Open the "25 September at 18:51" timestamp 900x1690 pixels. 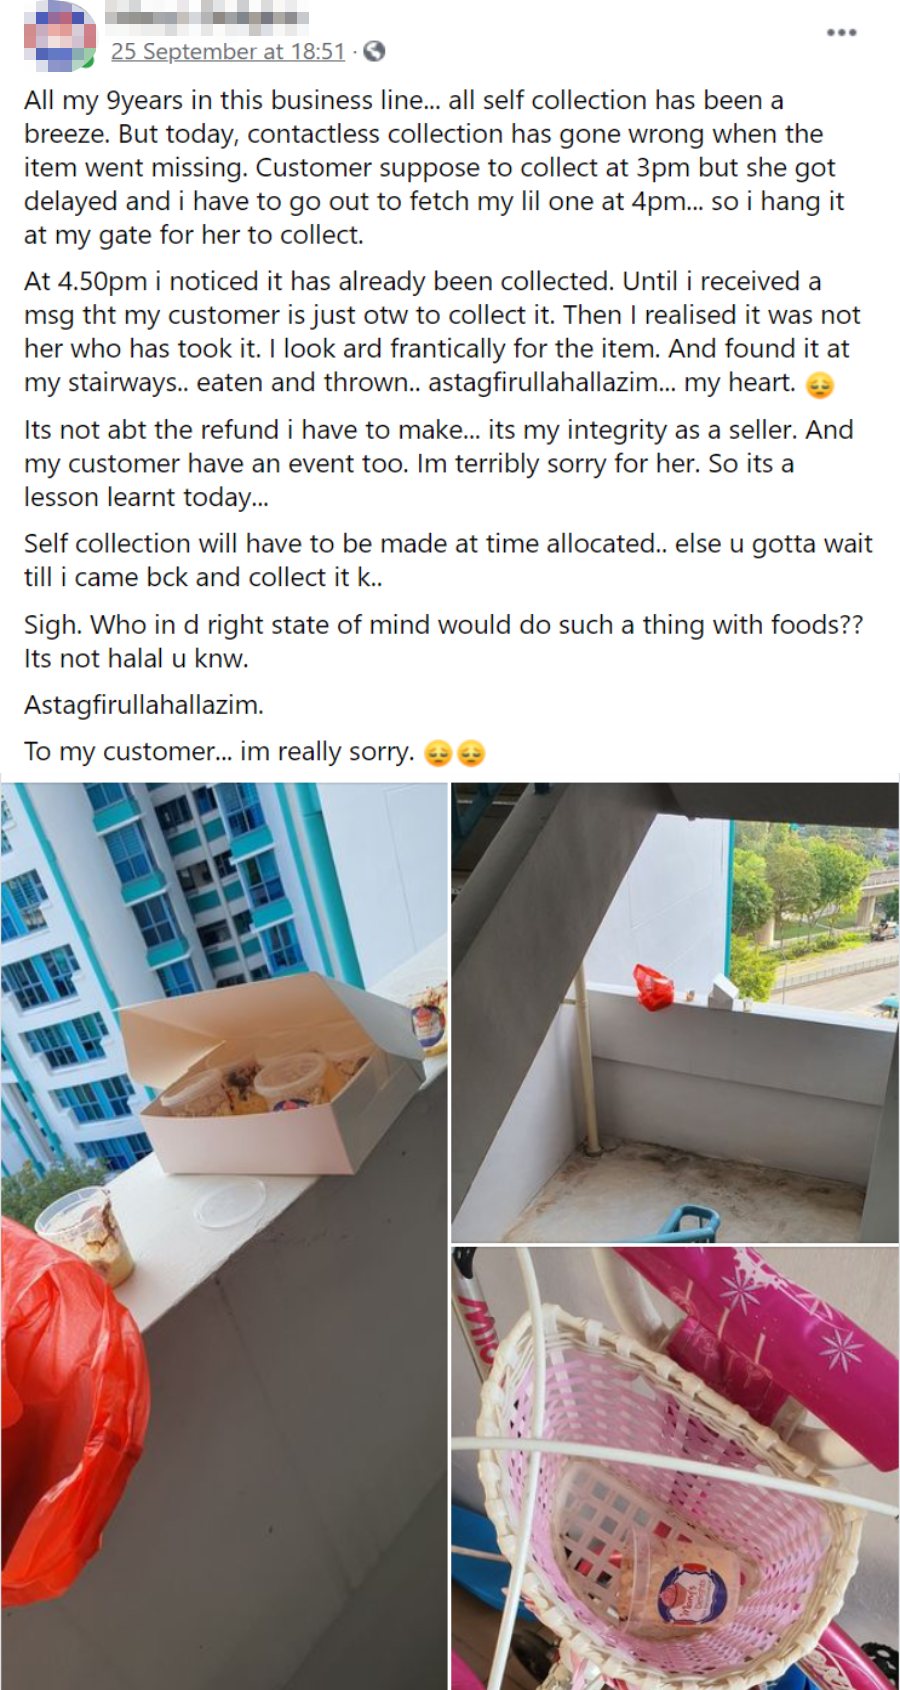[228, 51]
